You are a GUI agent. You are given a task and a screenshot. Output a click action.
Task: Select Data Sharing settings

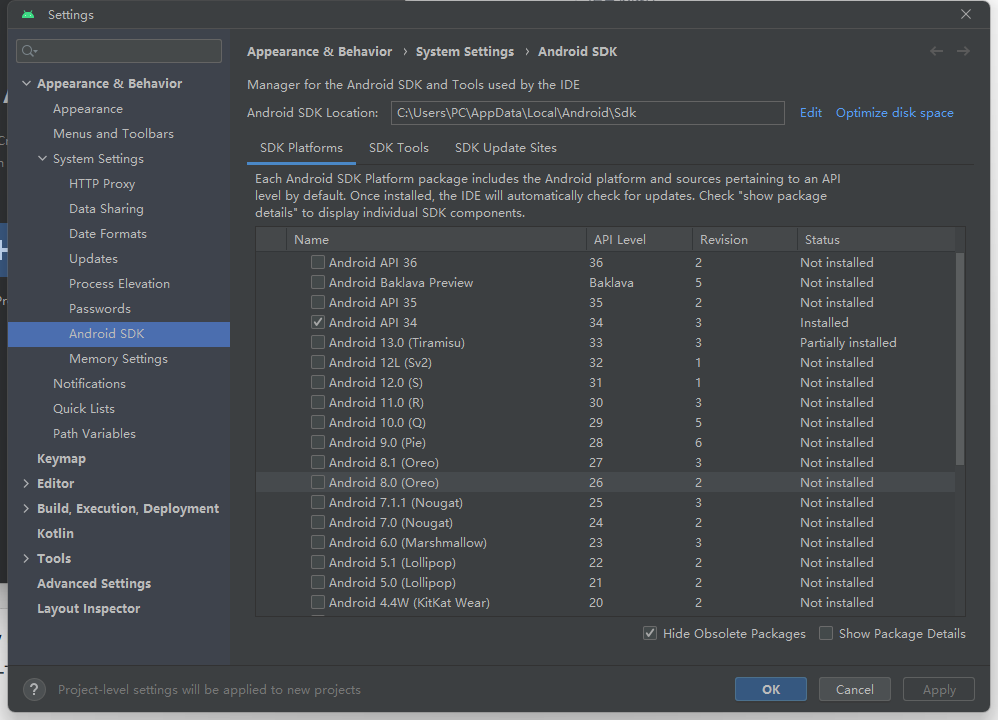tap(106, 209)
